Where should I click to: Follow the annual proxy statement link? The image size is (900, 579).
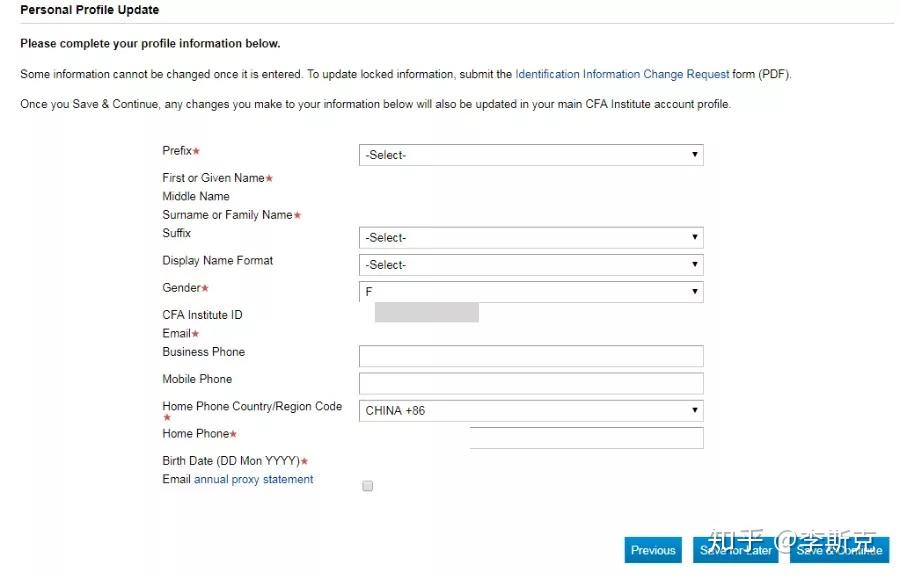tap(253, 480)
